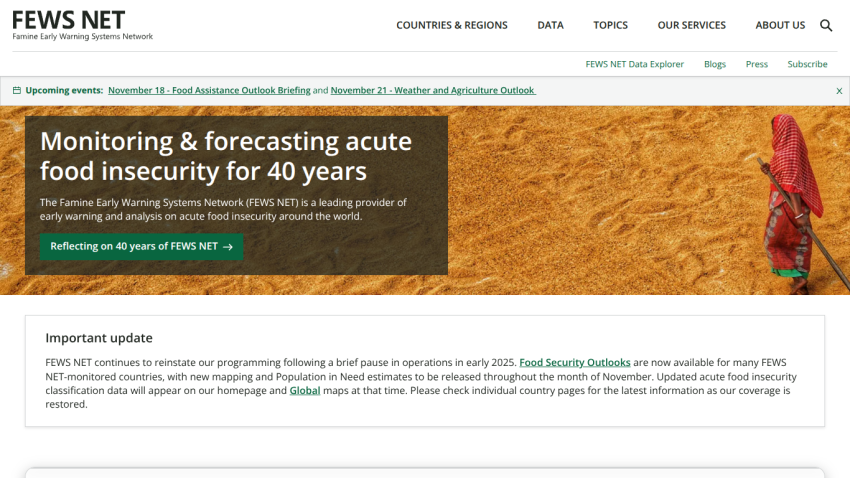850x478 pixels.
Task: Open November 18 Food Assistance Outlook Briefing
Action: [x=209, y=91]
